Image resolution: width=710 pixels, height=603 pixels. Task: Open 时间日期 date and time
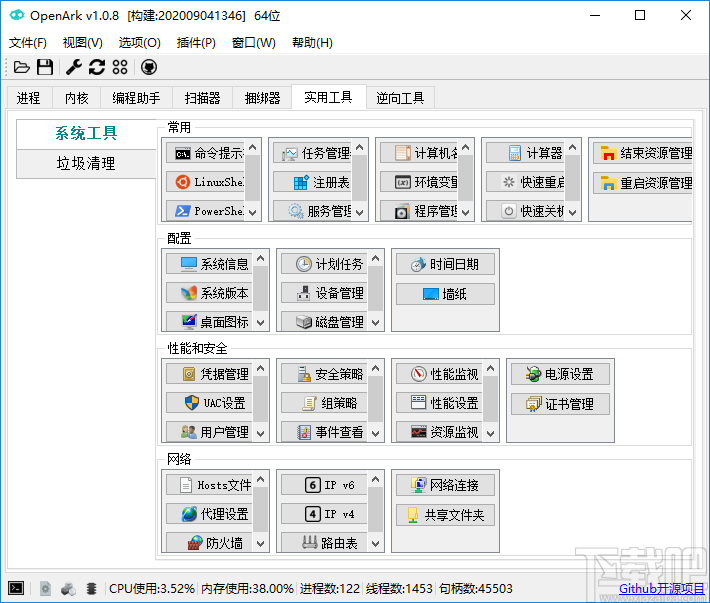pyautogui.click(x=445, y=264)
